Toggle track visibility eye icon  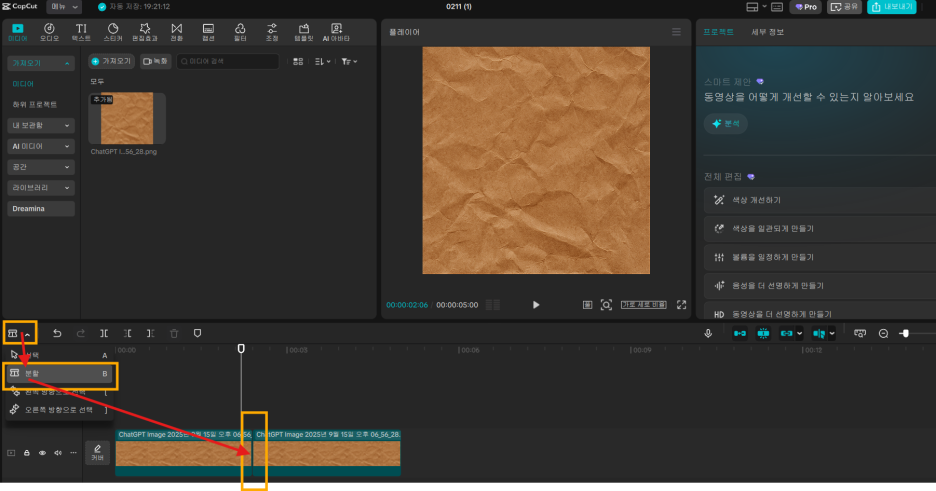coord(42,453)
